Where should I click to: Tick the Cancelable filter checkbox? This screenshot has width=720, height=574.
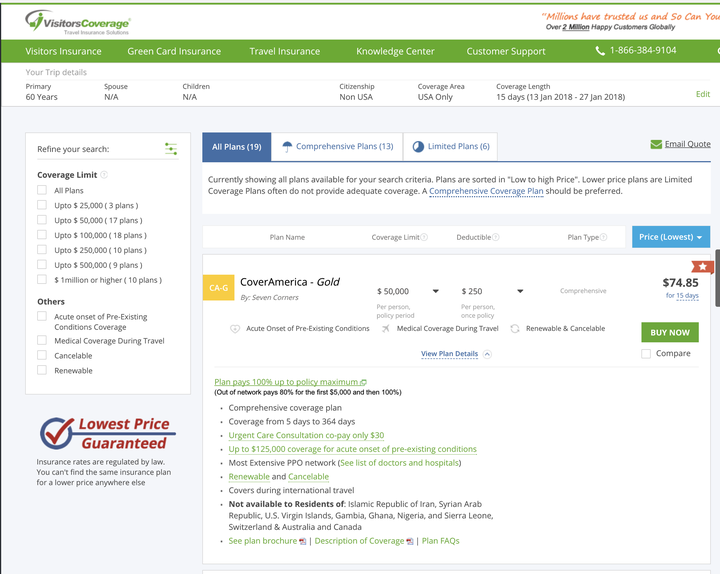click(x=42, y=355)
